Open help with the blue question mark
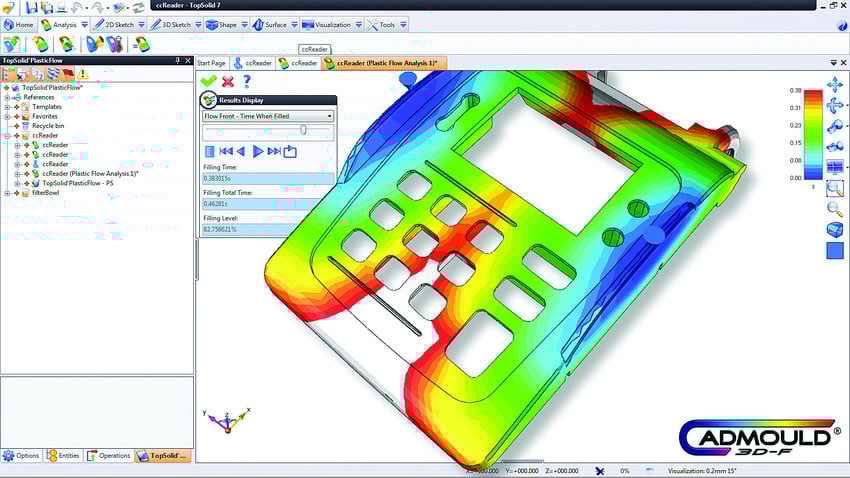The width and height of the screenshot is (850, 478). 247,81
